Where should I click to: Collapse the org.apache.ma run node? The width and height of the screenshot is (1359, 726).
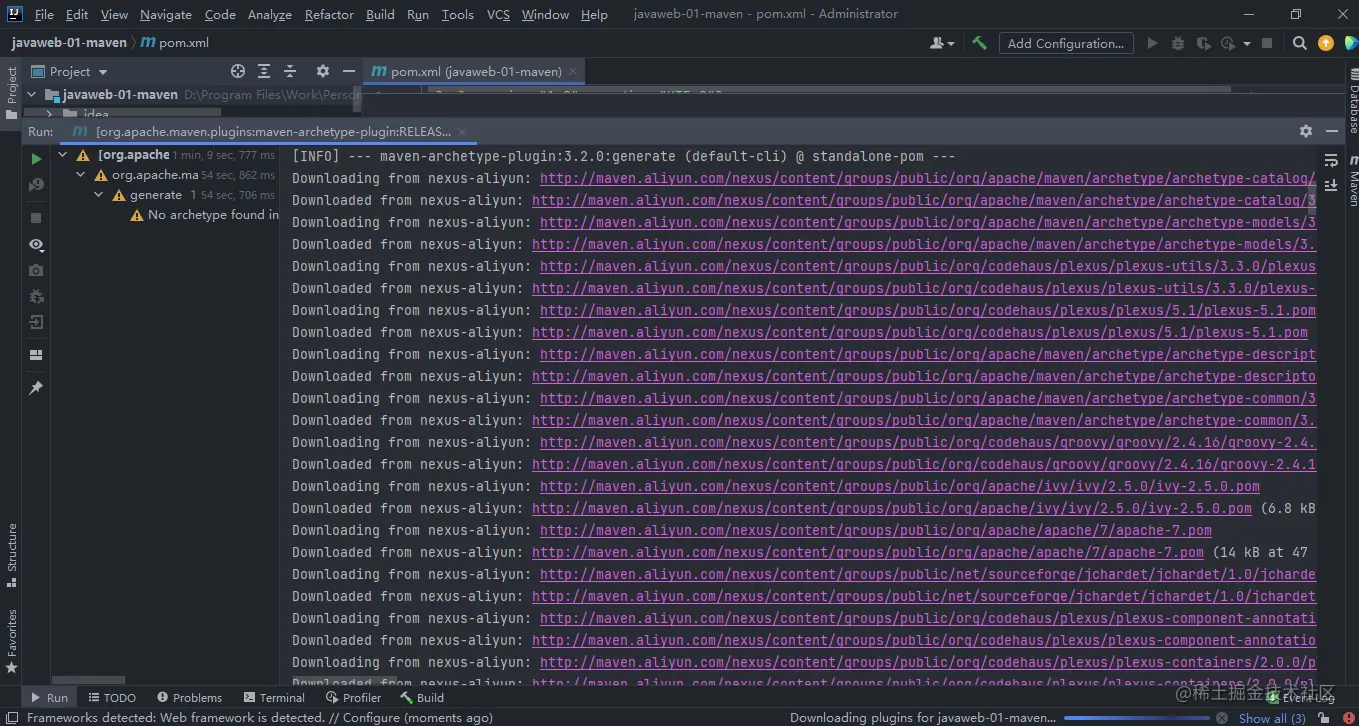click(x=81, y=175)
